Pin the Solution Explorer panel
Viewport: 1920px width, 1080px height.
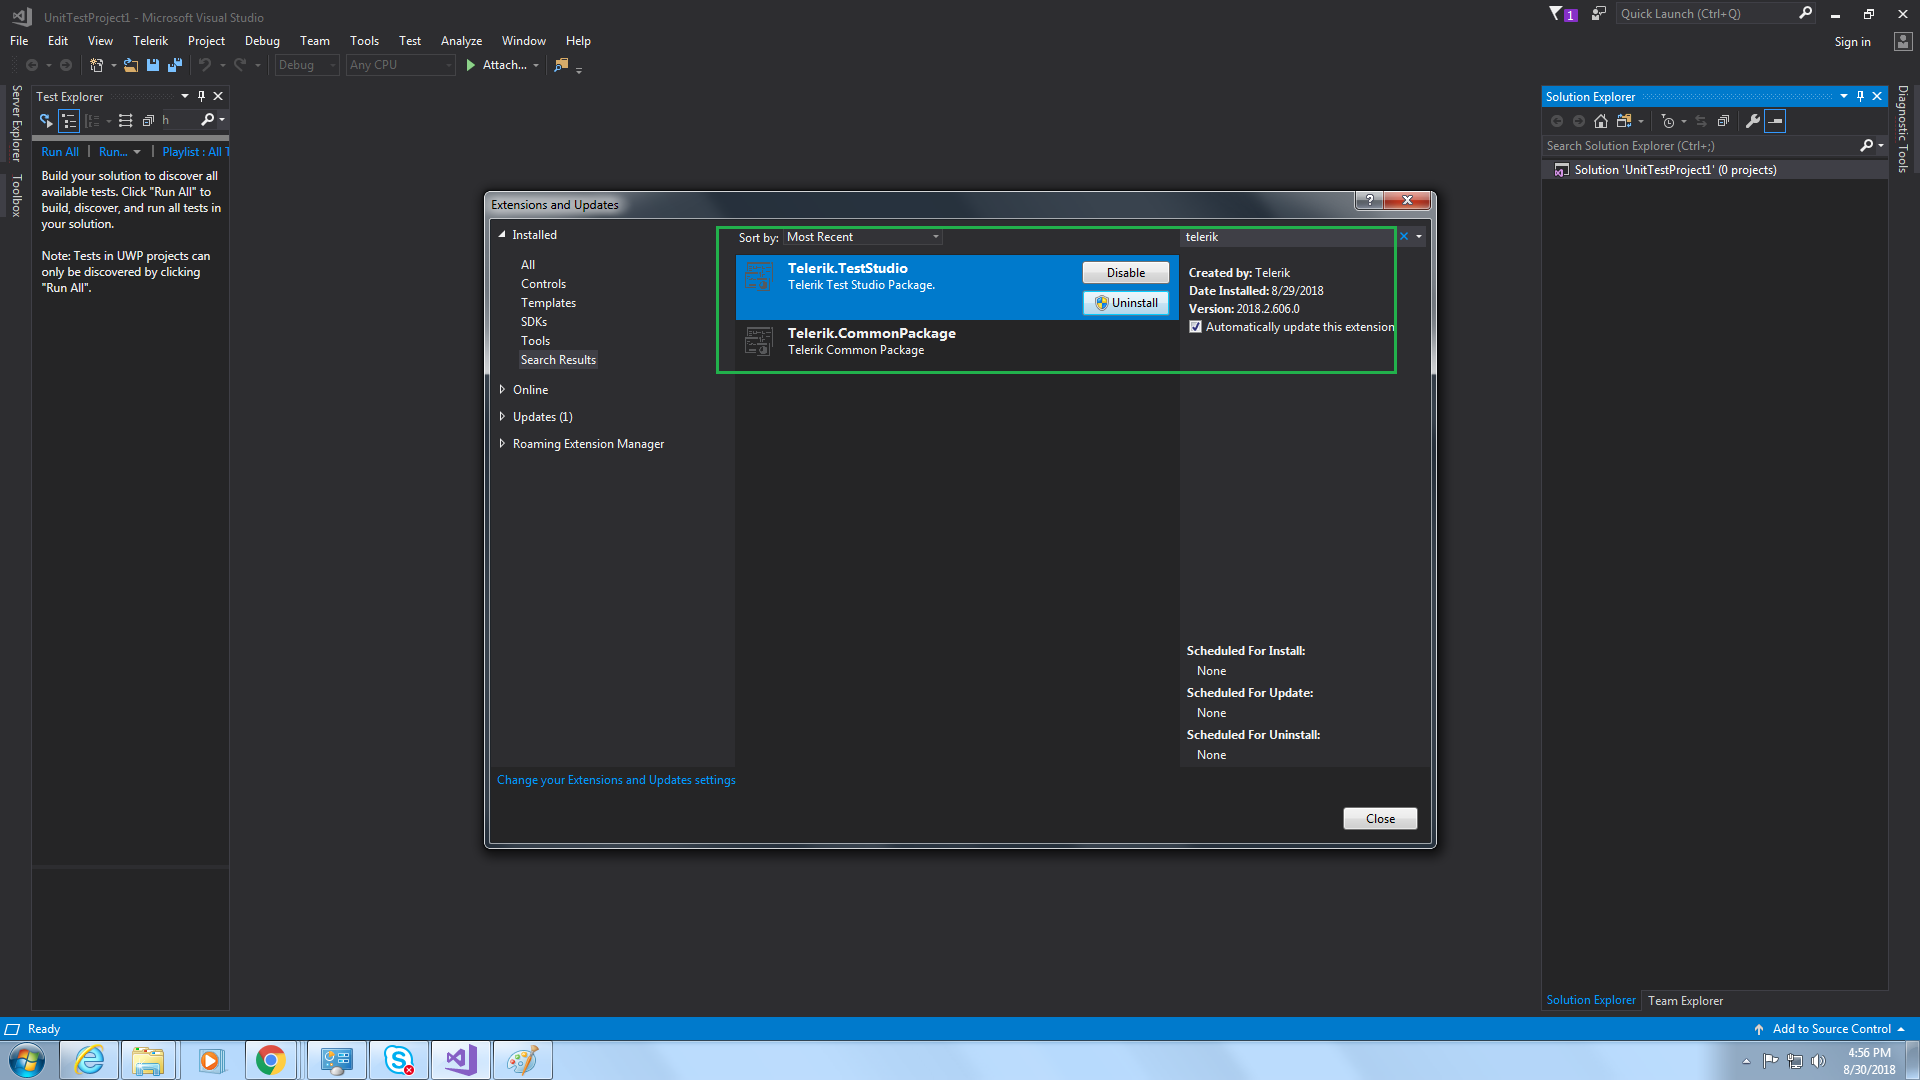pos(1860,97)
